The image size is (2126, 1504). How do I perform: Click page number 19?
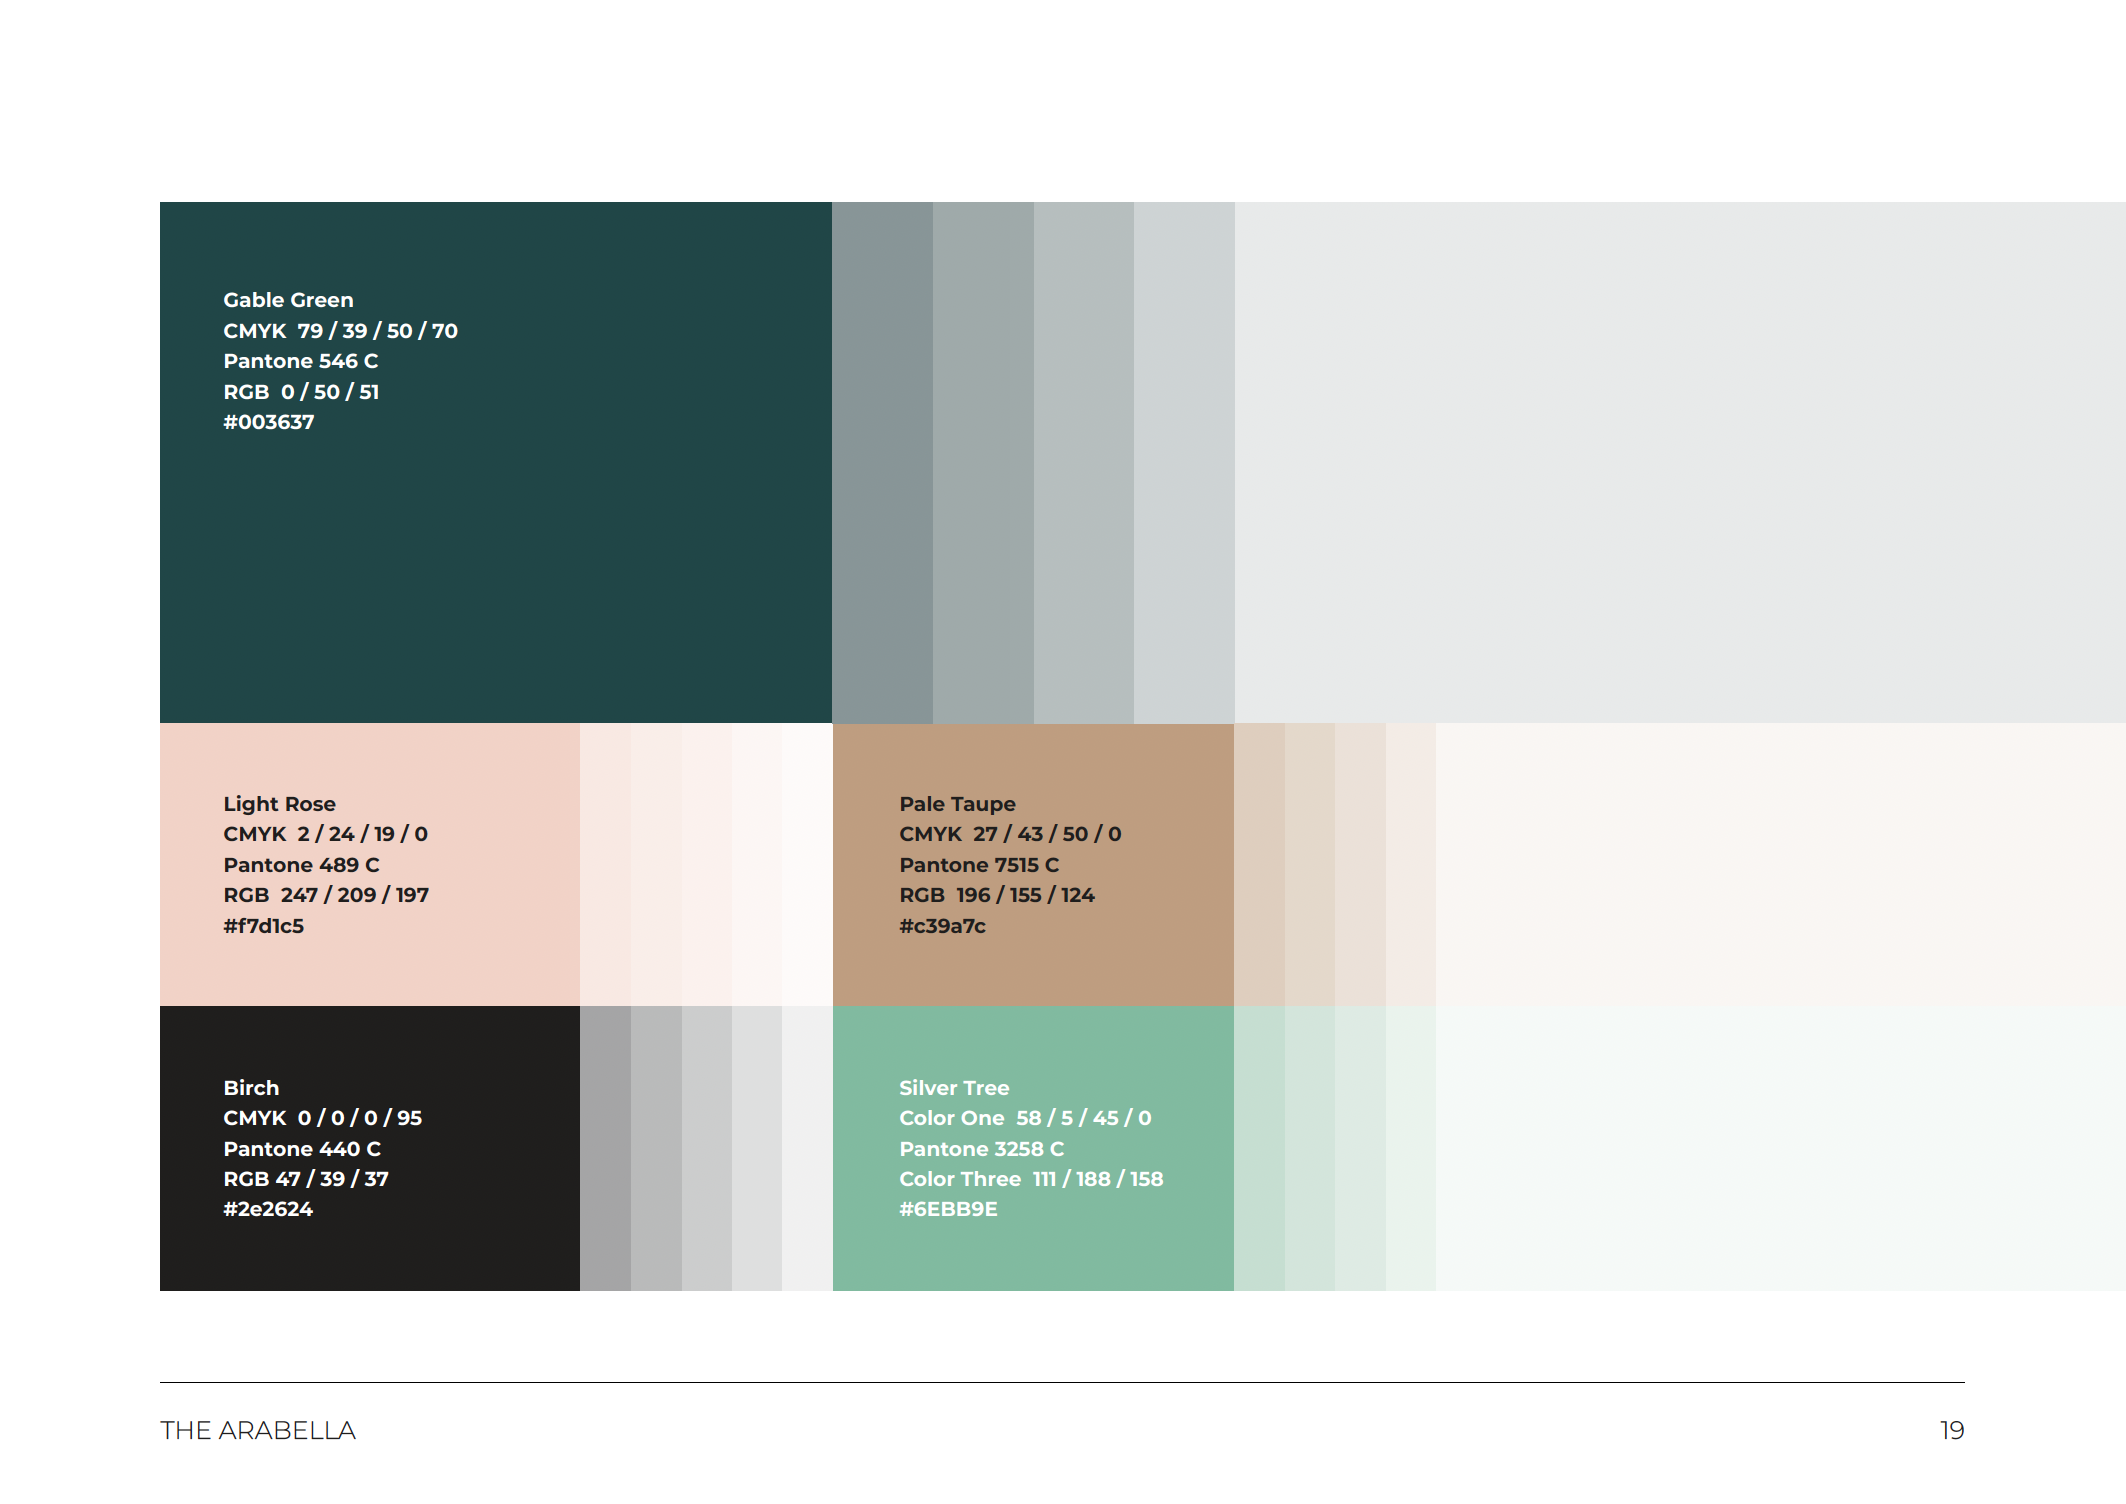click(1952, 1430)
